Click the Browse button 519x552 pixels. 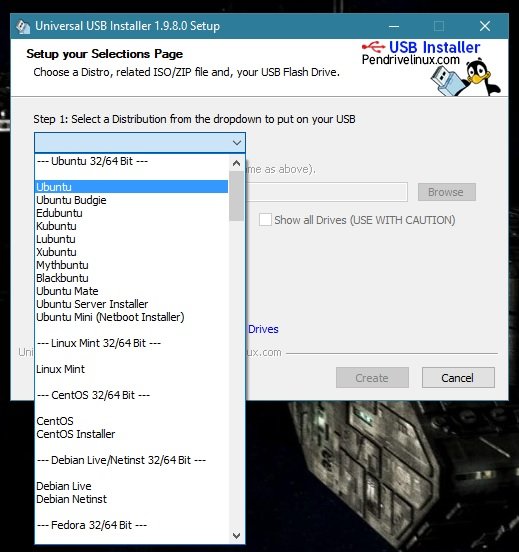coord(446,192)
